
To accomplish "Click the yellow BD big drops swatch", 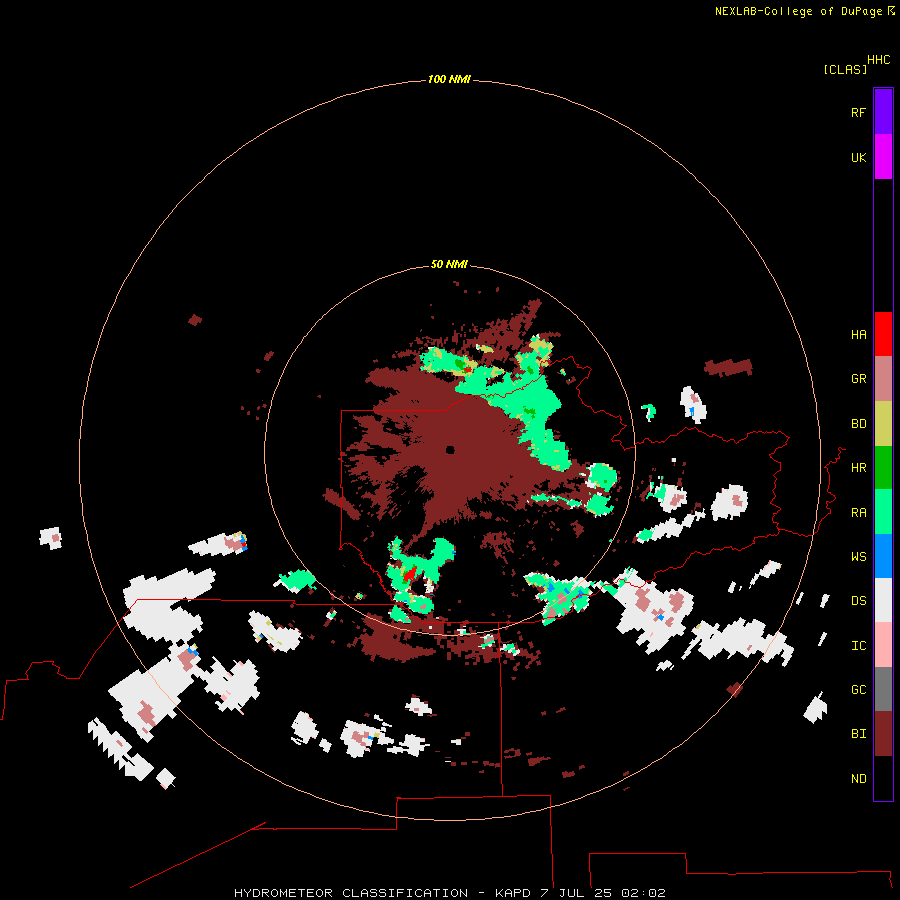I will (x=883, y=424).
